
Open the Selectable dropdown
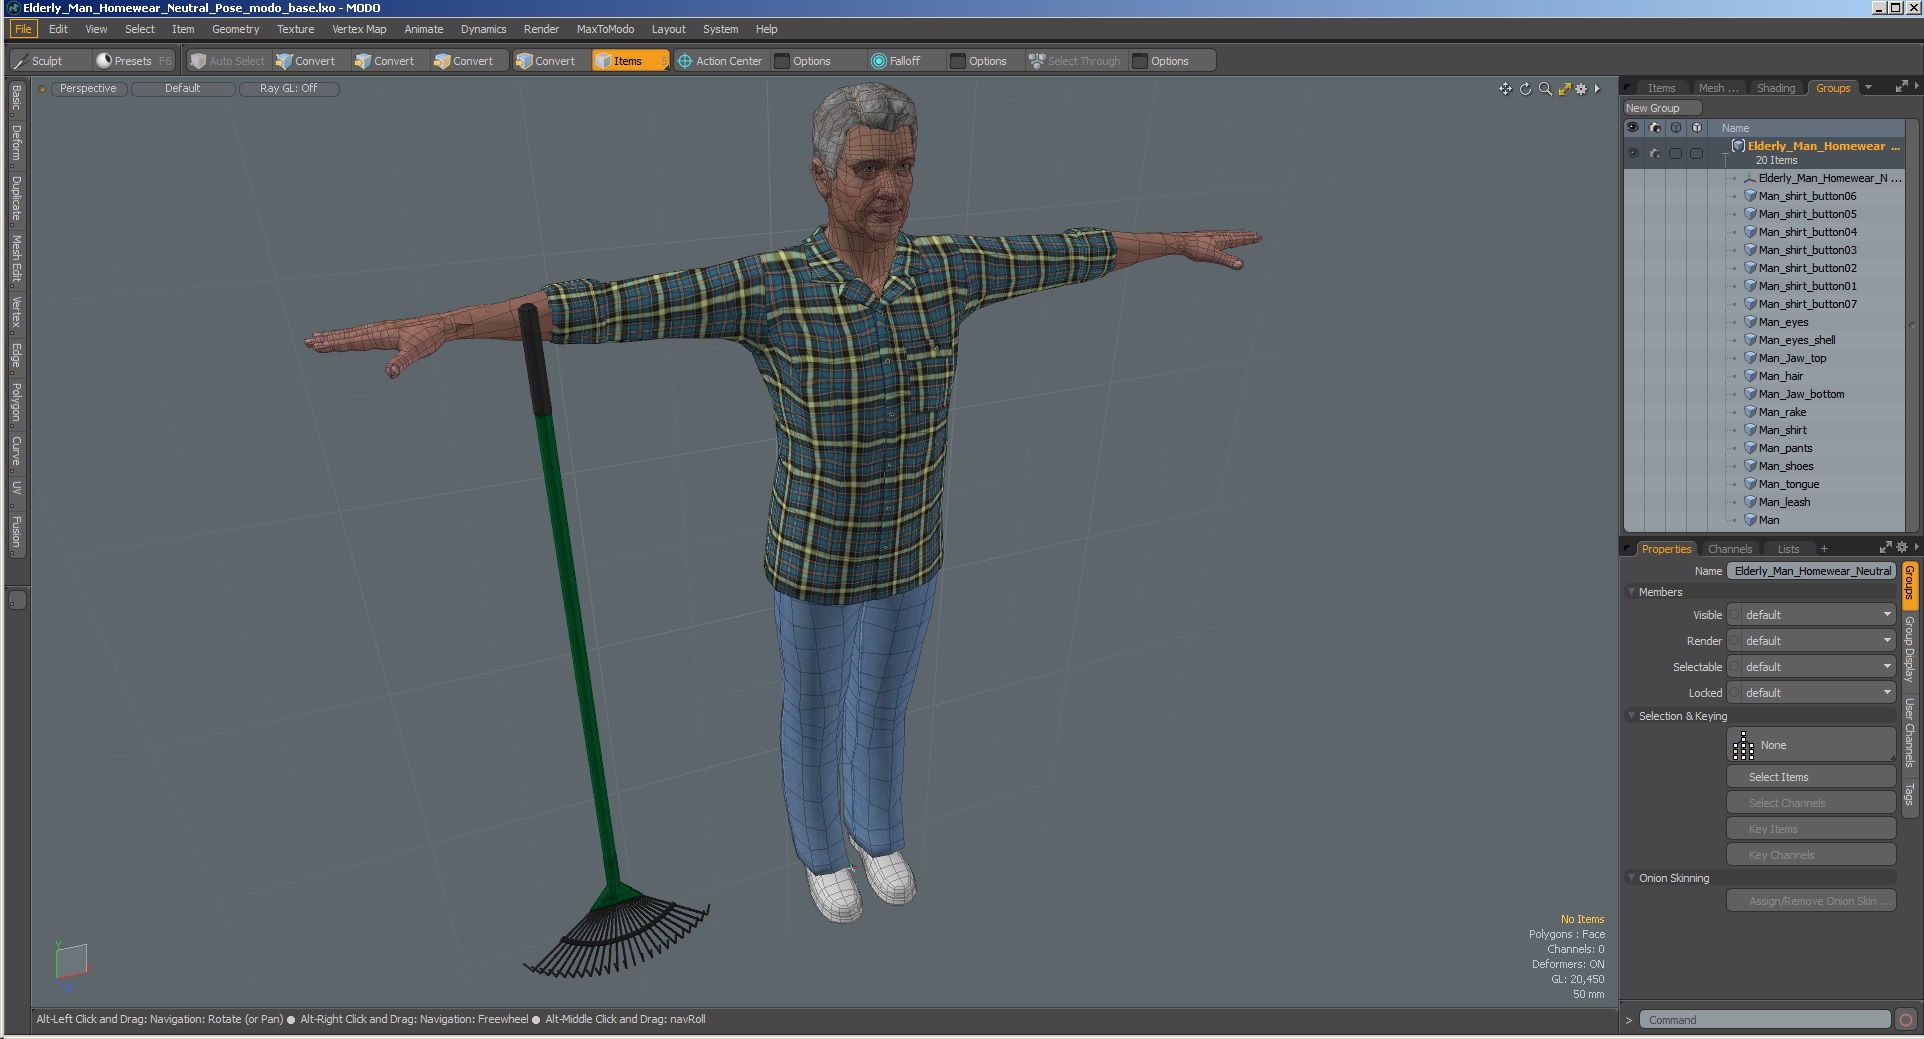[x=1811, y=667]
